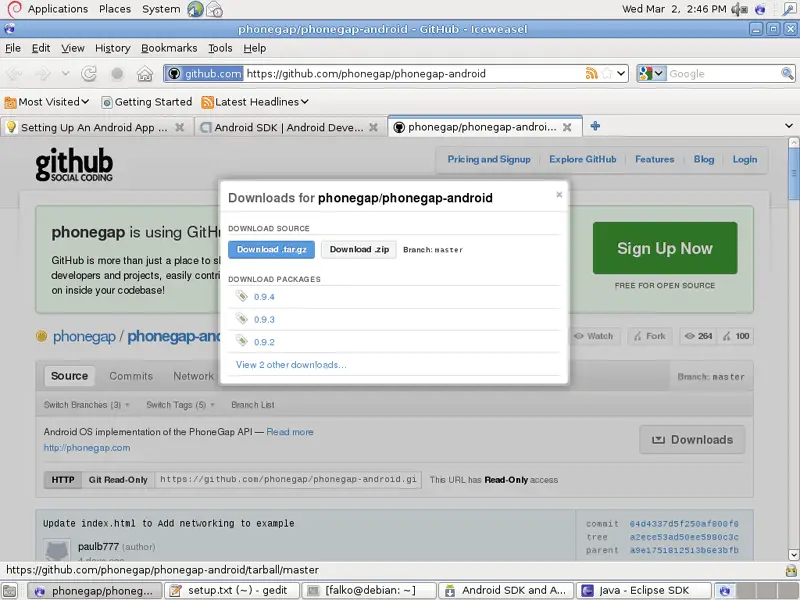Select the Network tab on the repository
This screenshot has height=600, width=800.
point(193,376)
